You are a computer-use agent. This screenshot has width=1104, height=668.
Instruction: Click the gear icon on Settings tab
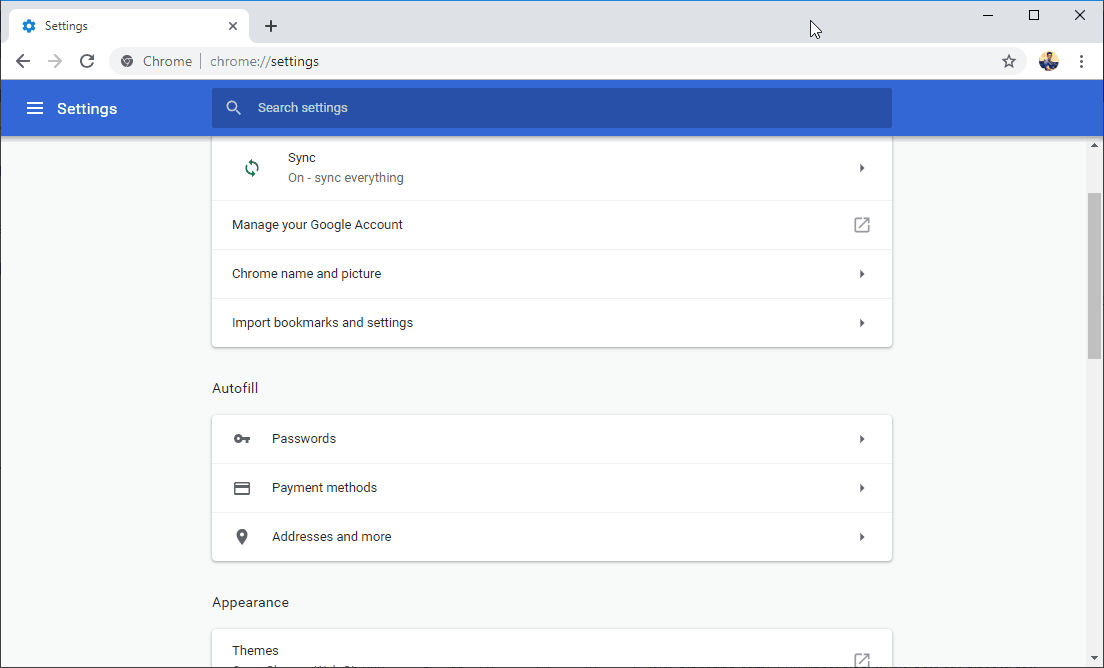coord(29,26)
